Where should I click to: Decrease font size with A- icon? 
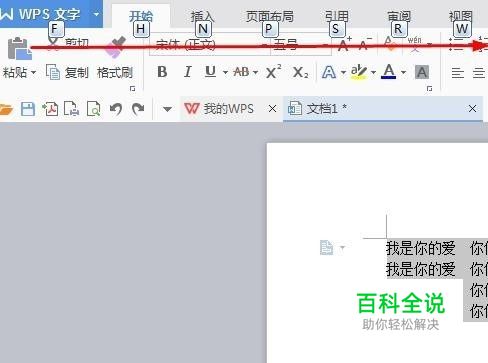pyautogui.click(x=365, y=44)
